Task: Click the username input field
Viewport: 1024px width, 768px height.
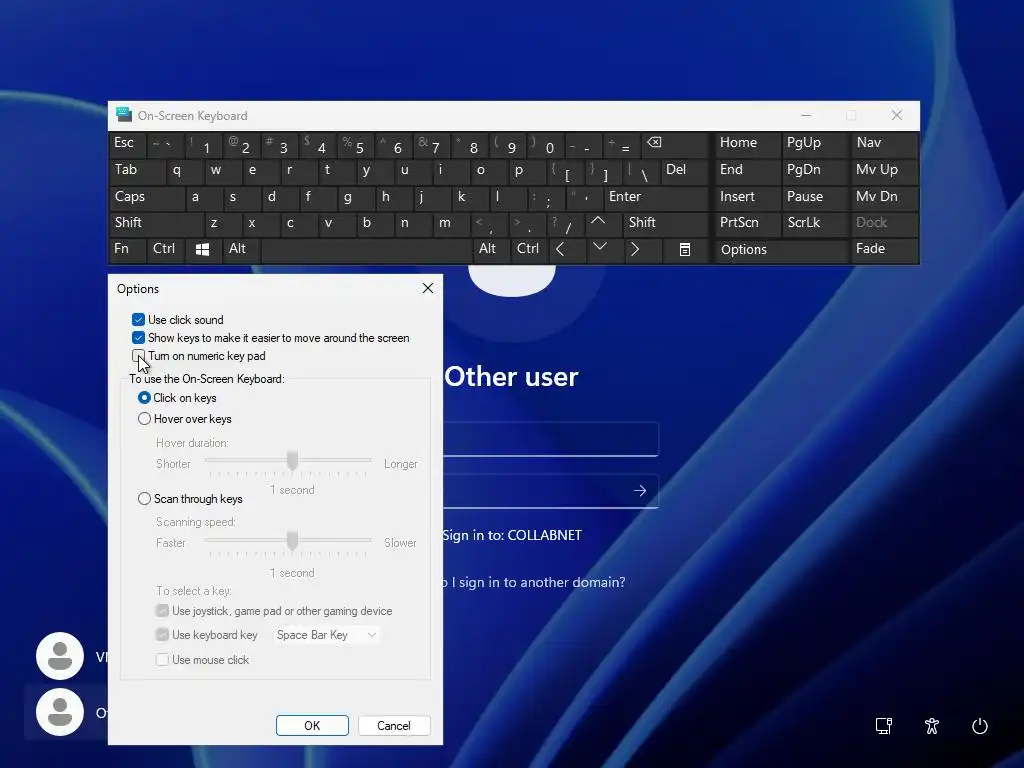Action: pos(551,439)
